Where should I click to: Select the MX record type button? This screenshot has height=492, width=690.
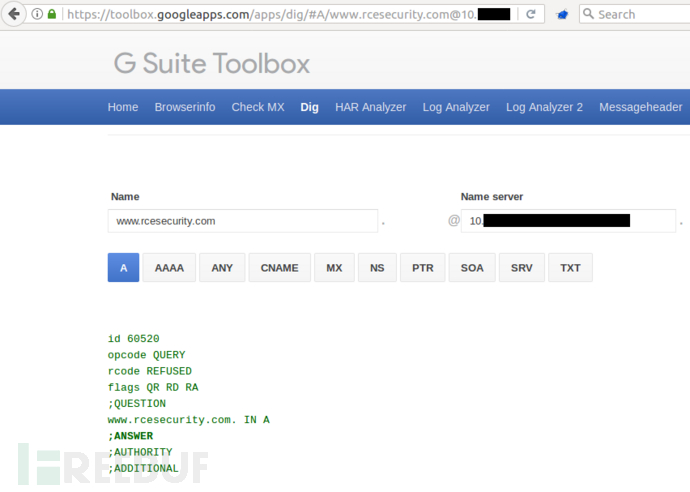pyautogui.click(x=334, y=268)
